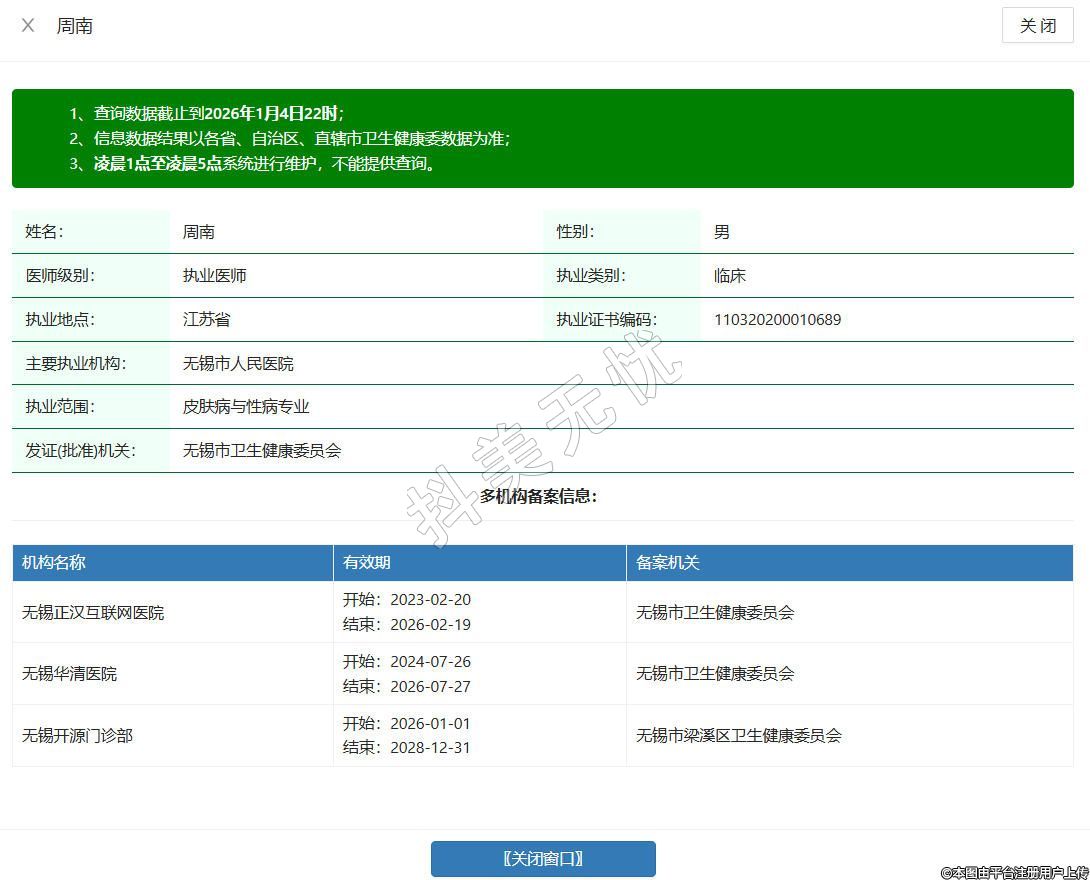Select the 机构名称 column header
This screenshot has height=880, width=1090.
tap(54, 562)
